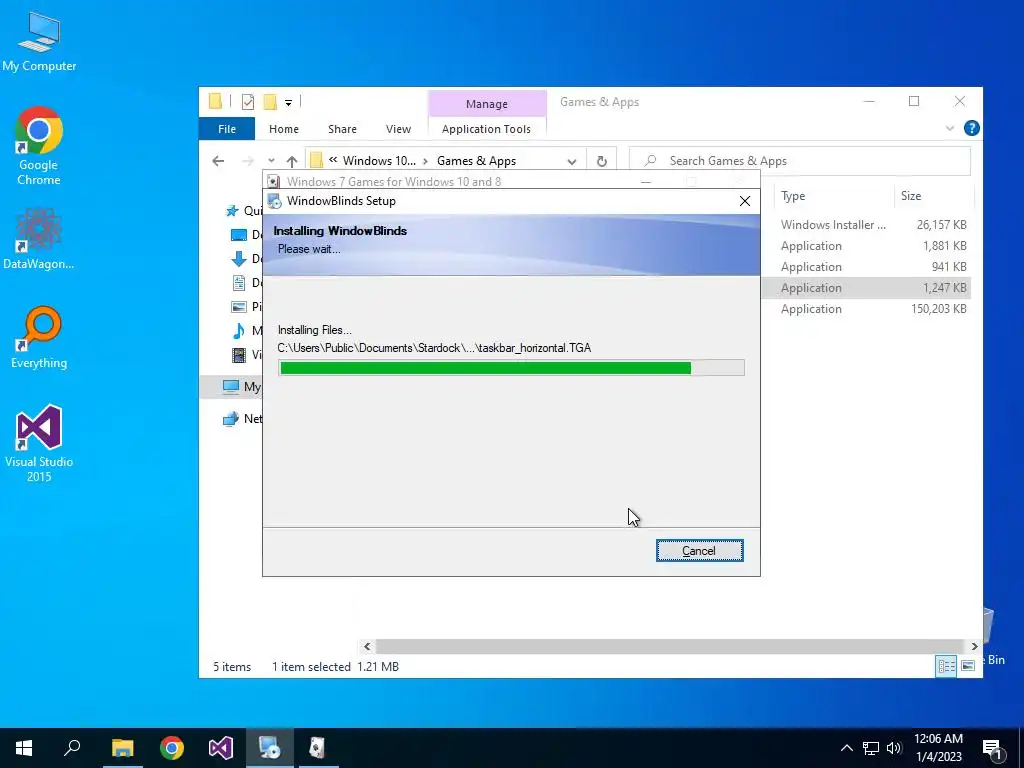
Task: Launch Google Chrome from the desktop
Action: 39,146
